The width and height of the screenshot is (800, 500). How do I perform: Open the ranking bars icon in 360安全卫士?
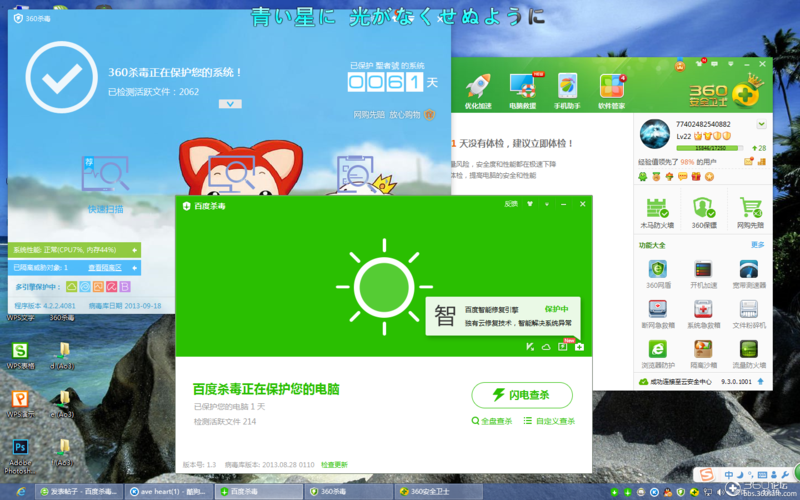[762, 162]
